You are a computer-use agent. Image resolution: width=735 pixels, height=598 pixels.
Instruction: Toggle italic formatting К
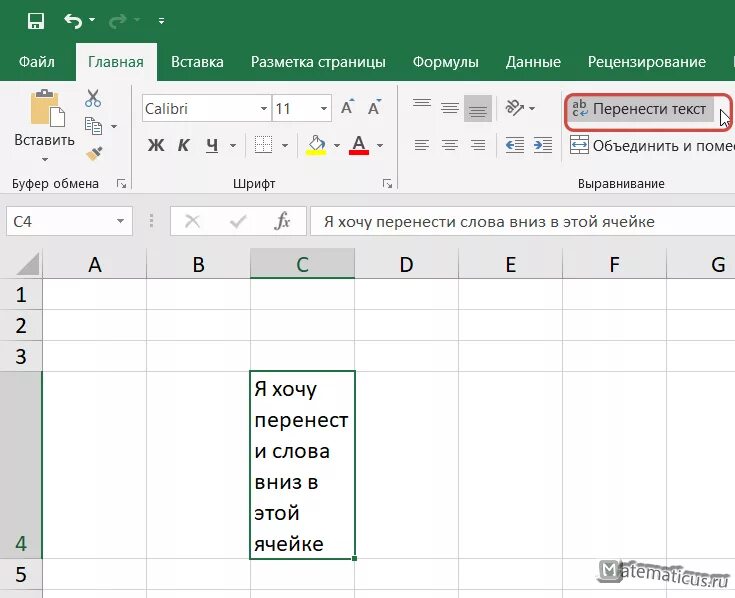183,145
